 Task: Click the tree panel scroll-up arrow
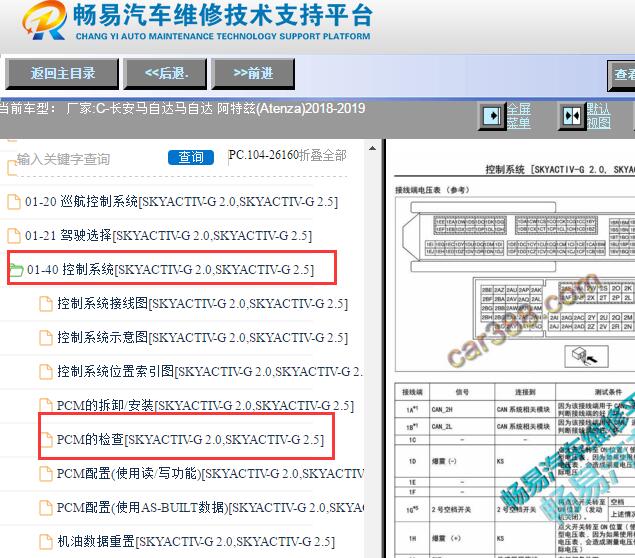coord(372,149)
